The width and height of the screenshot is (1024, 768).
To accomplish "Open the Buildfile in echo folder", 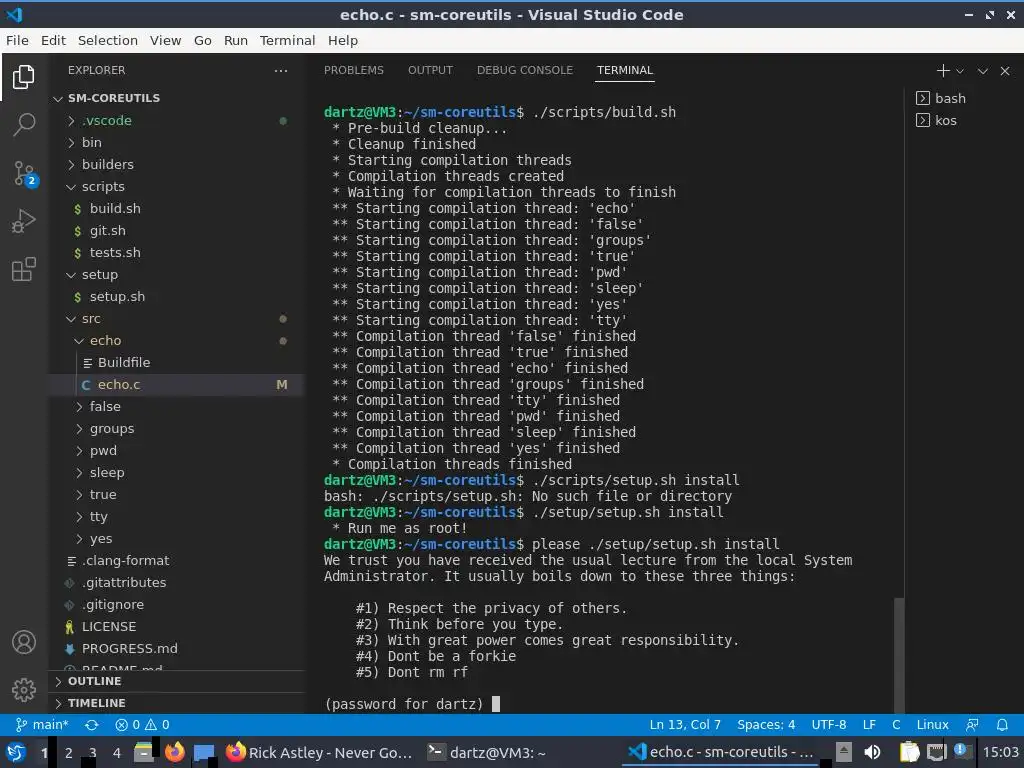I will coord(176,362).
